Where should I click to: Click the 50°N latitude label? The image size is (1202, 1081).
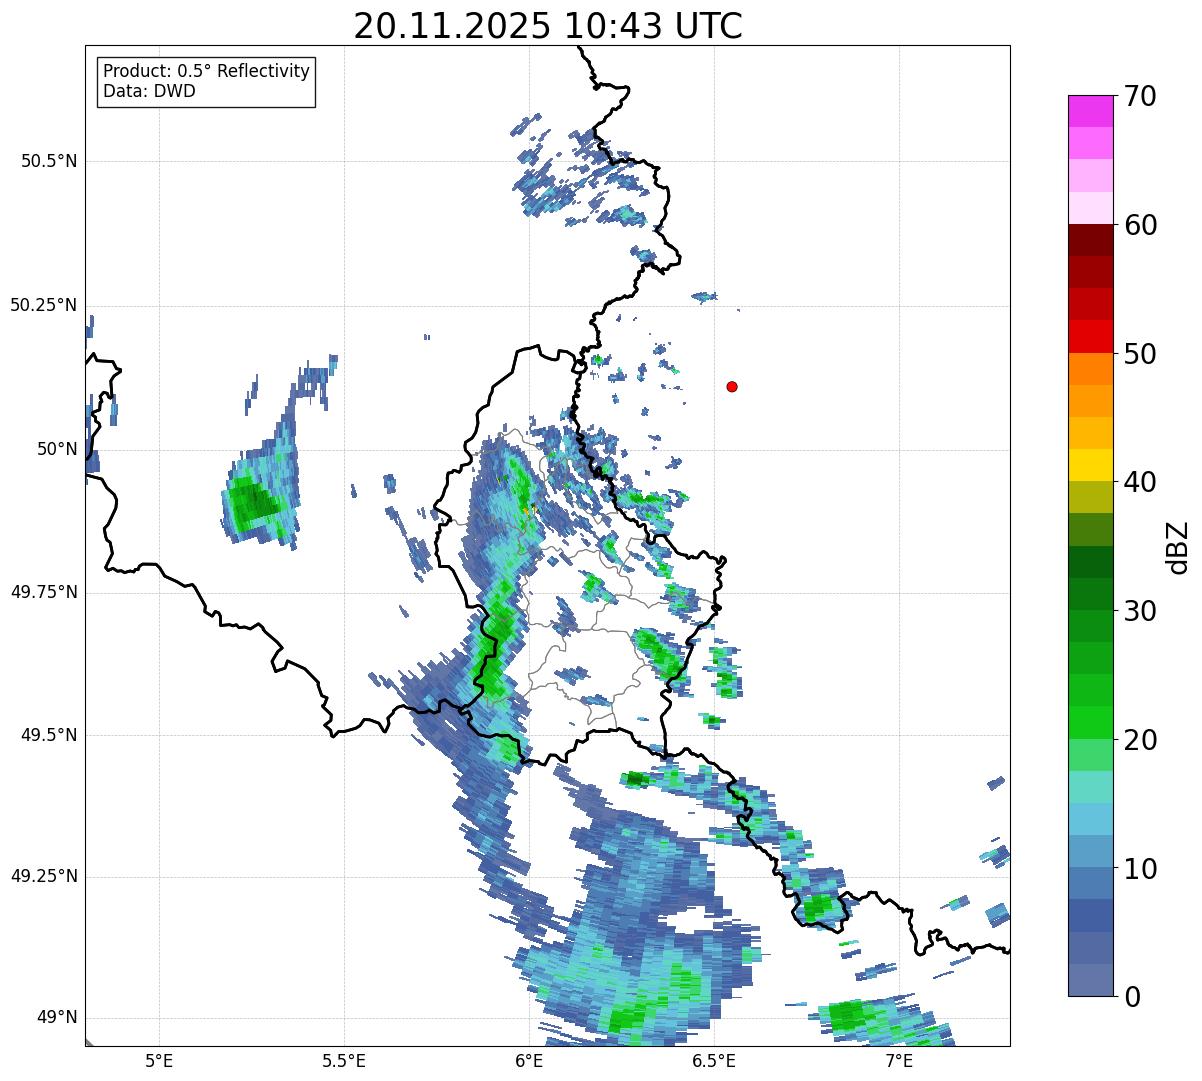[x=57, y=449]
